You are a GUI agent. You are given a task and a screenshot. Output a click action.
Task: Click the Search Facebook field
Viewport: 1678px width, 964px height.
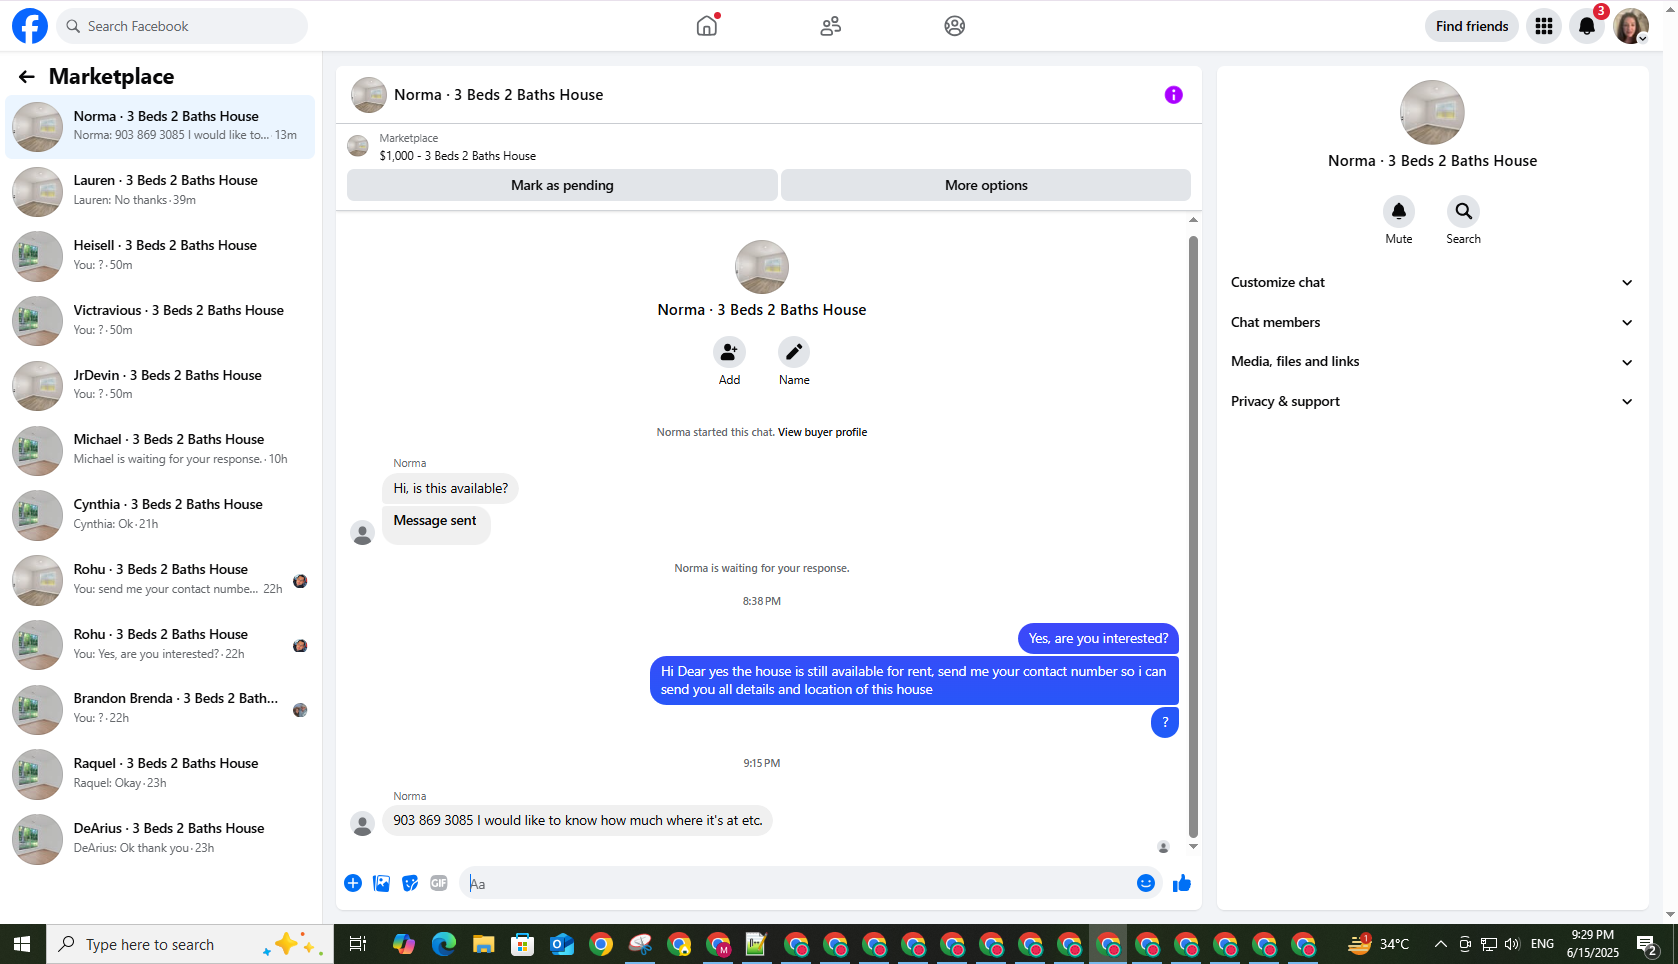point(182,26)
